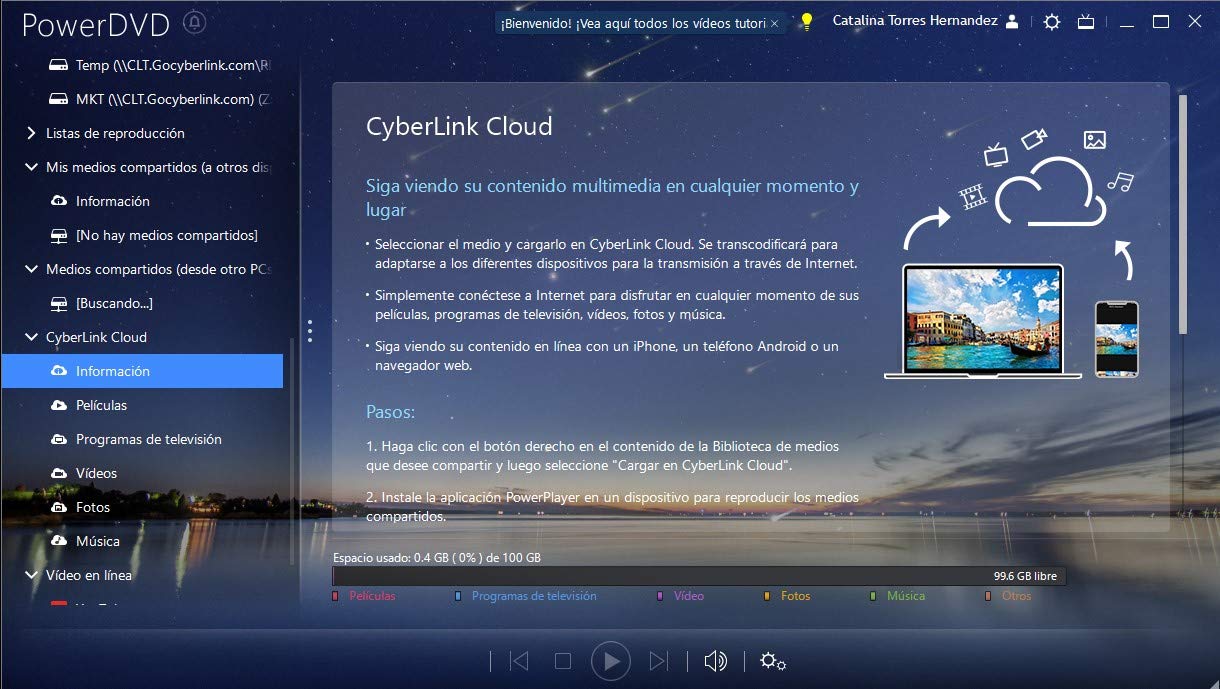The image size is (1220, 689).
Task: Skip to previous track
Action: pos(518,661)
